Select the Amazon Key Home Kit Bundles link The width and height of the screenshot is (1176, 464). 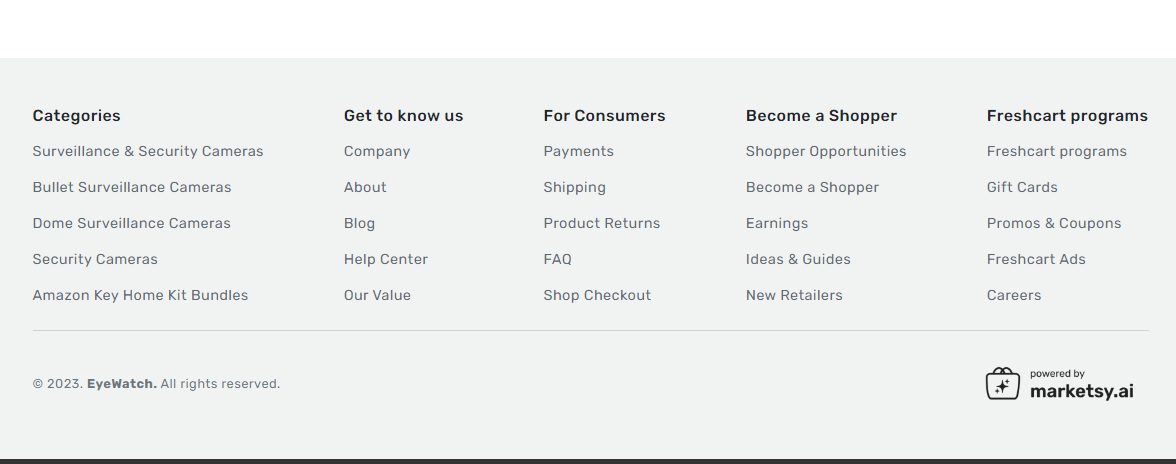pyautogui.click(x=140, y=295)
